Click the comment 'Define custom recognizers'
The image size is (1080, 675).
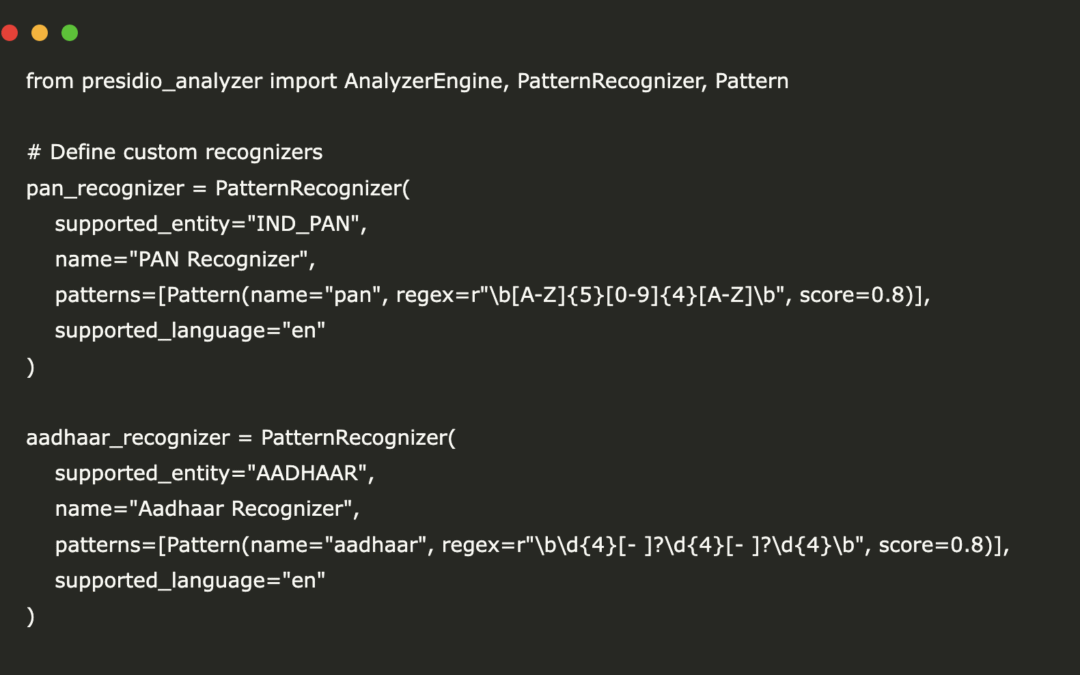(x=186, y=153)
